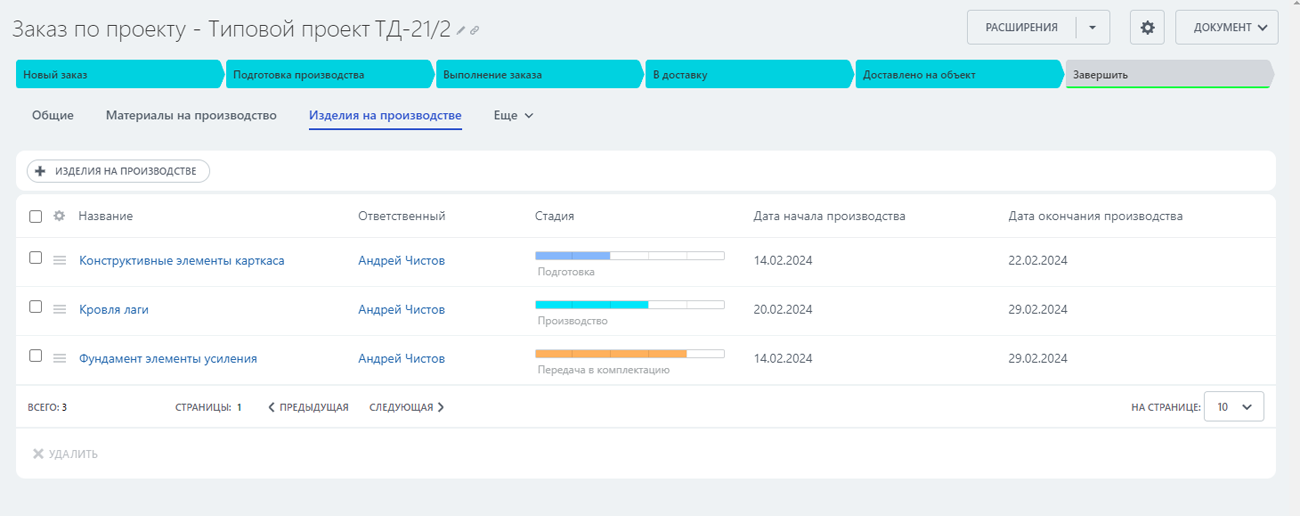Click row menu icon for Кровля лаги
This screenshot has width=1300, height=516.
click(59, 310)
